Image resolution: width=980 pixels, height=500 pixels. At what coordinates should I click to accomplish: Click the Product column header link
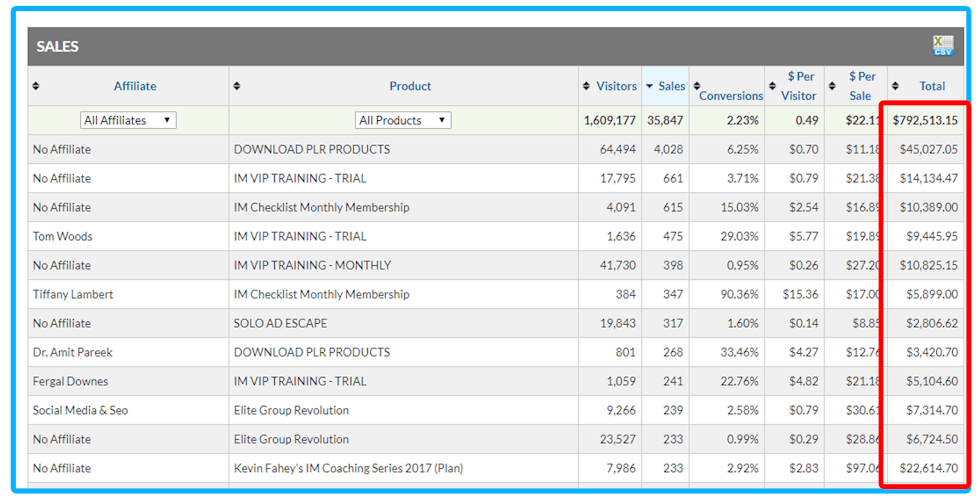tap(410, 86)
